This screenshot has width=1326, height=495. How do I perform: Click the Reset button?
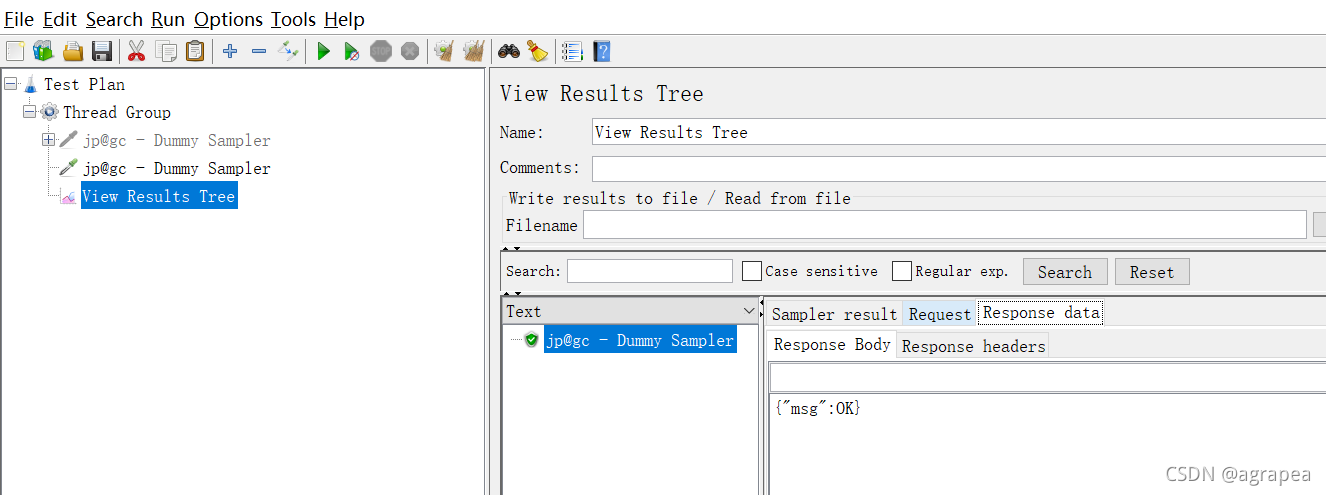tap(1152, 272)
